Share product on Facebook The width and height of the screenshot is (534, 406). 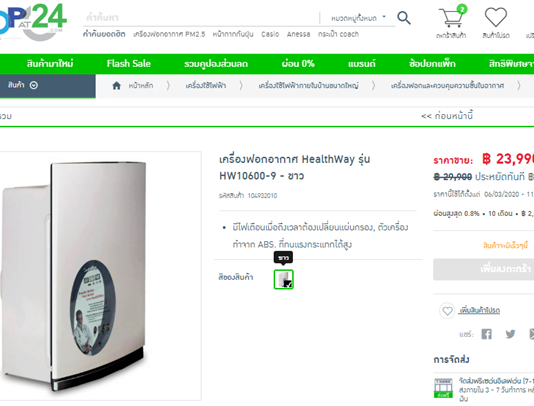(x=486, y=334)
